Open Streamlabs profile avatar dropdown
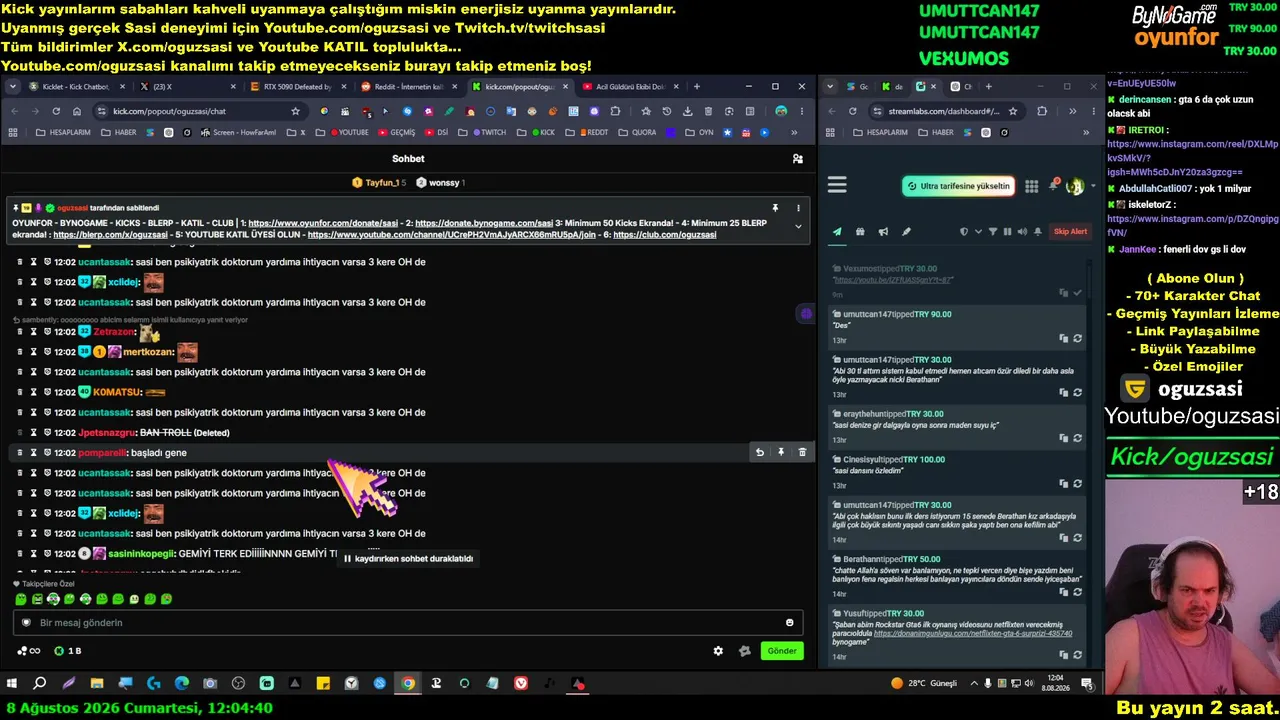Image resolution: width=1280 pixels, height=720 pixels. point(1078,186)
